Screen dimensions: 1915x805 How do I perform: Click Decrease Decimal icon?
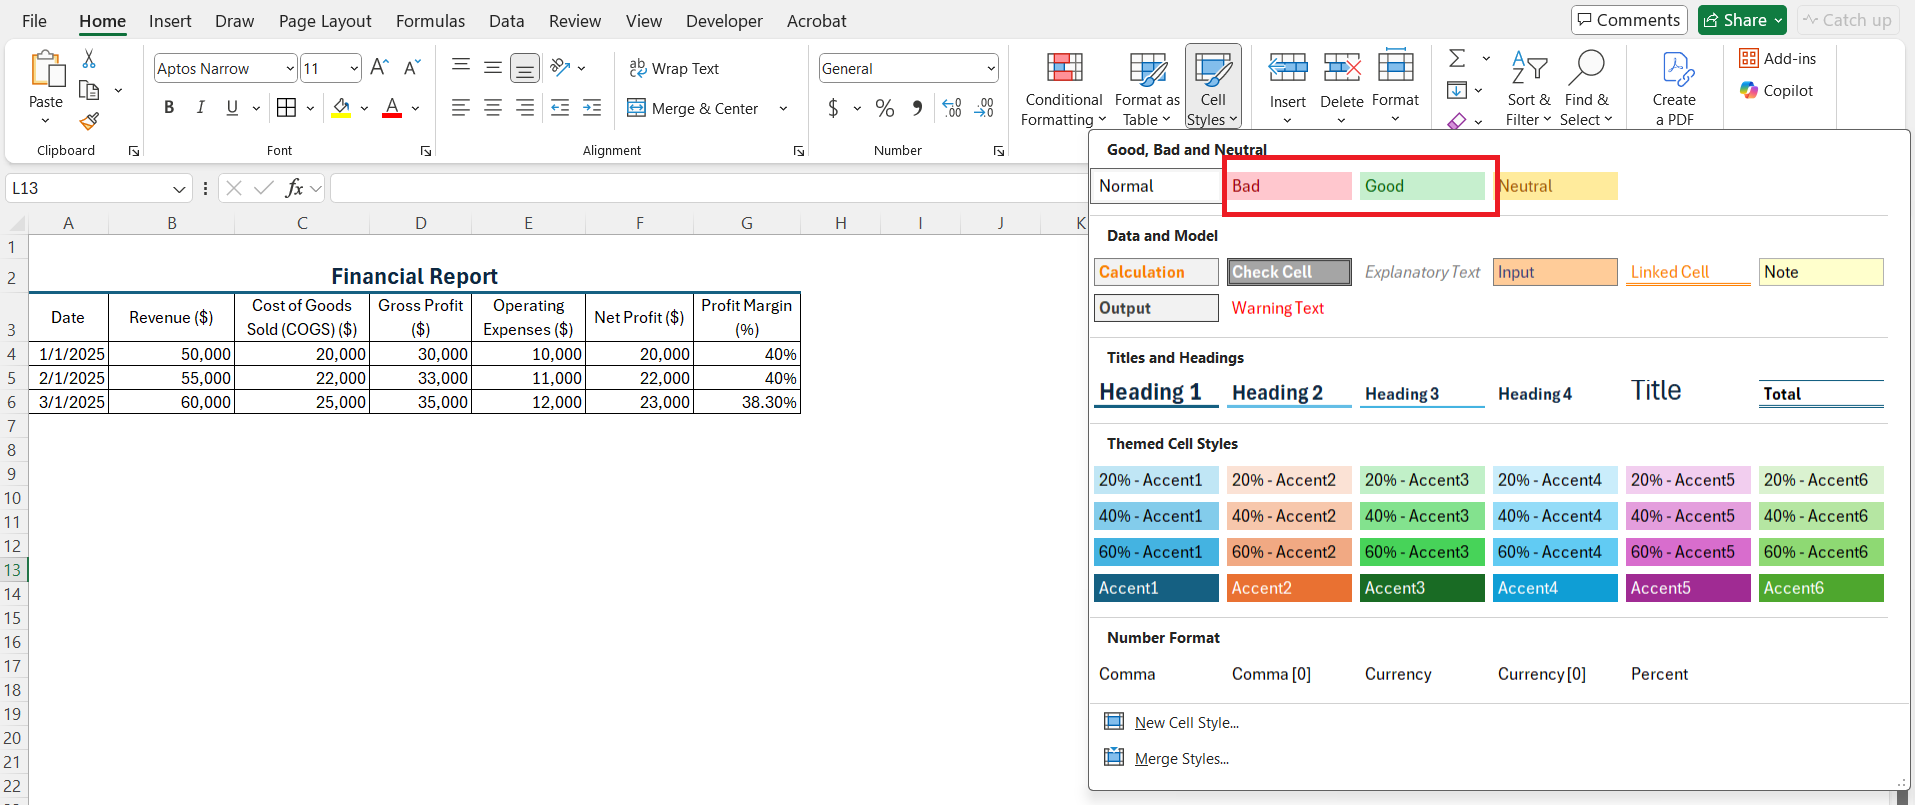pos(984,108)
